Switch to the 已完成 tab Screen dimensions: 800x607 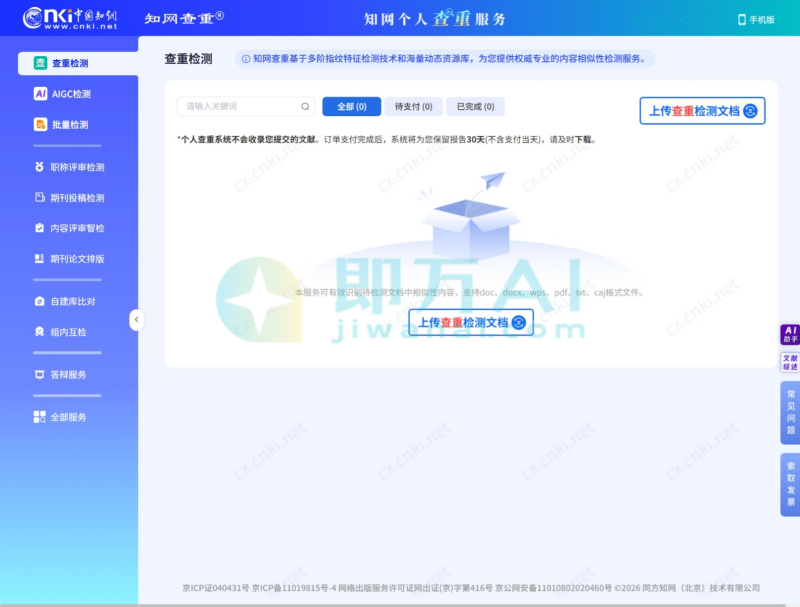(x=475, y=107)
